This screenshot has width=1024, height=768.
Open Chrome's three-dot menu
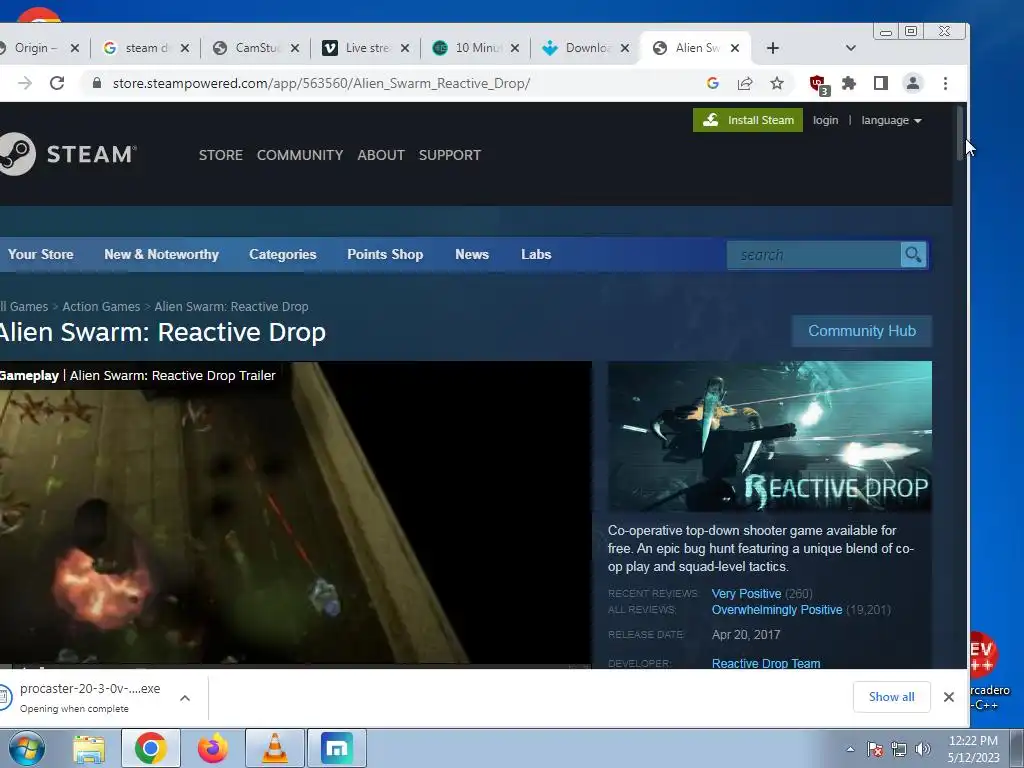945,83
